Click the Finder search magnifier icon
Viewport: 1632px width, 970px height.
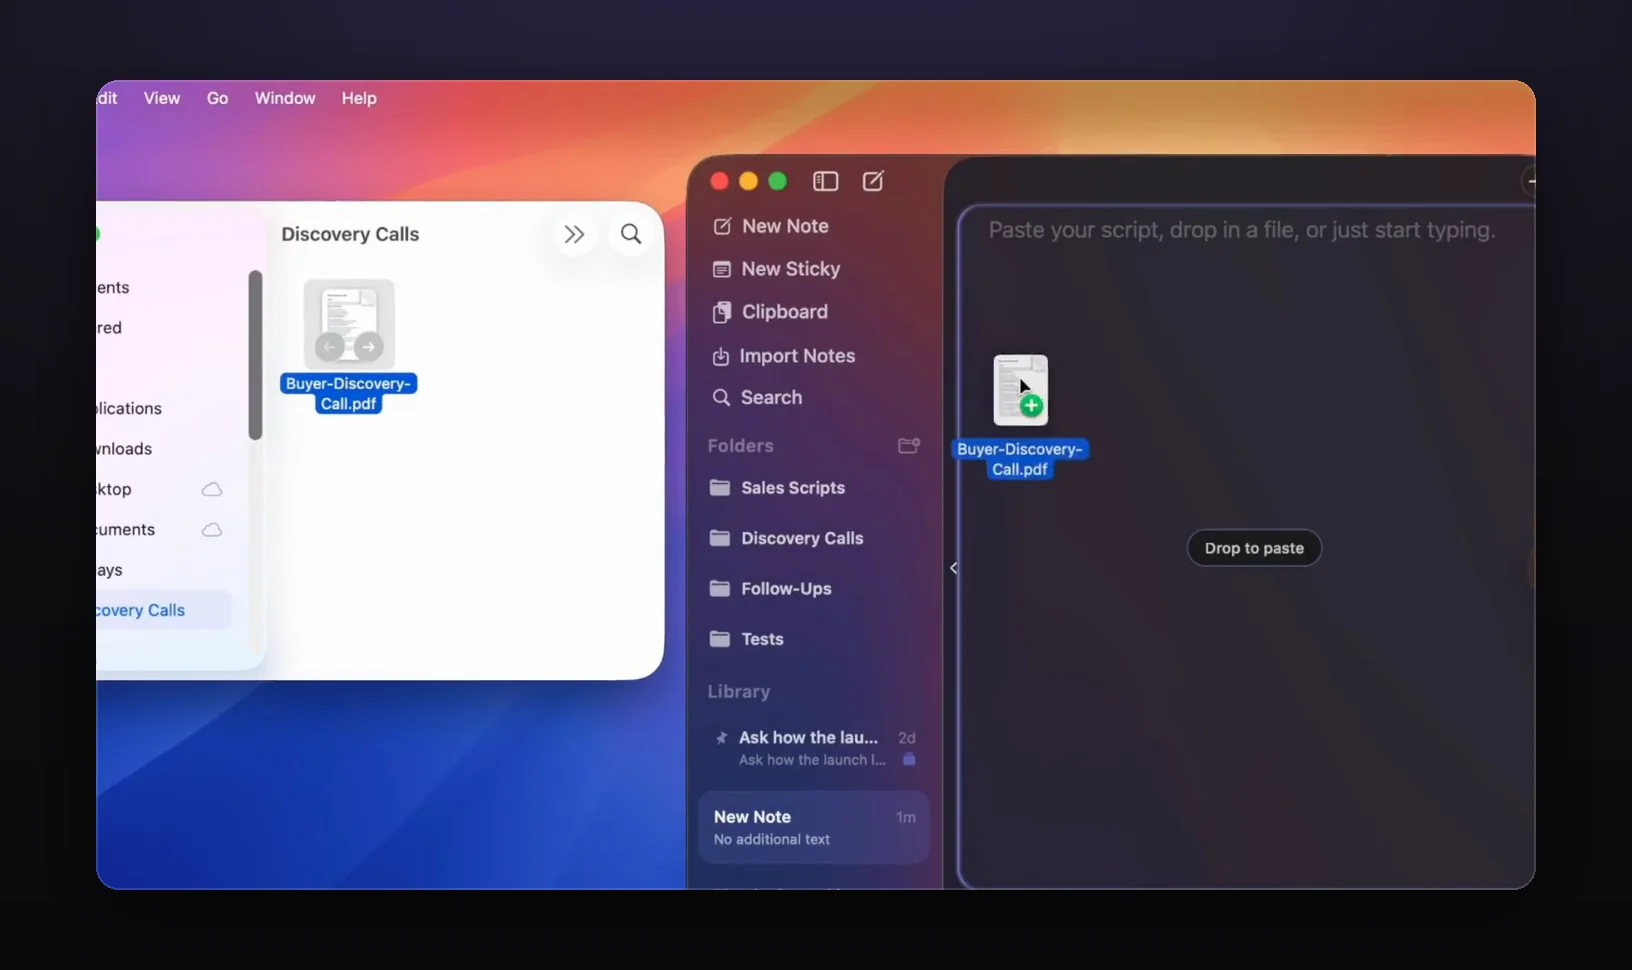coord(631,234)
